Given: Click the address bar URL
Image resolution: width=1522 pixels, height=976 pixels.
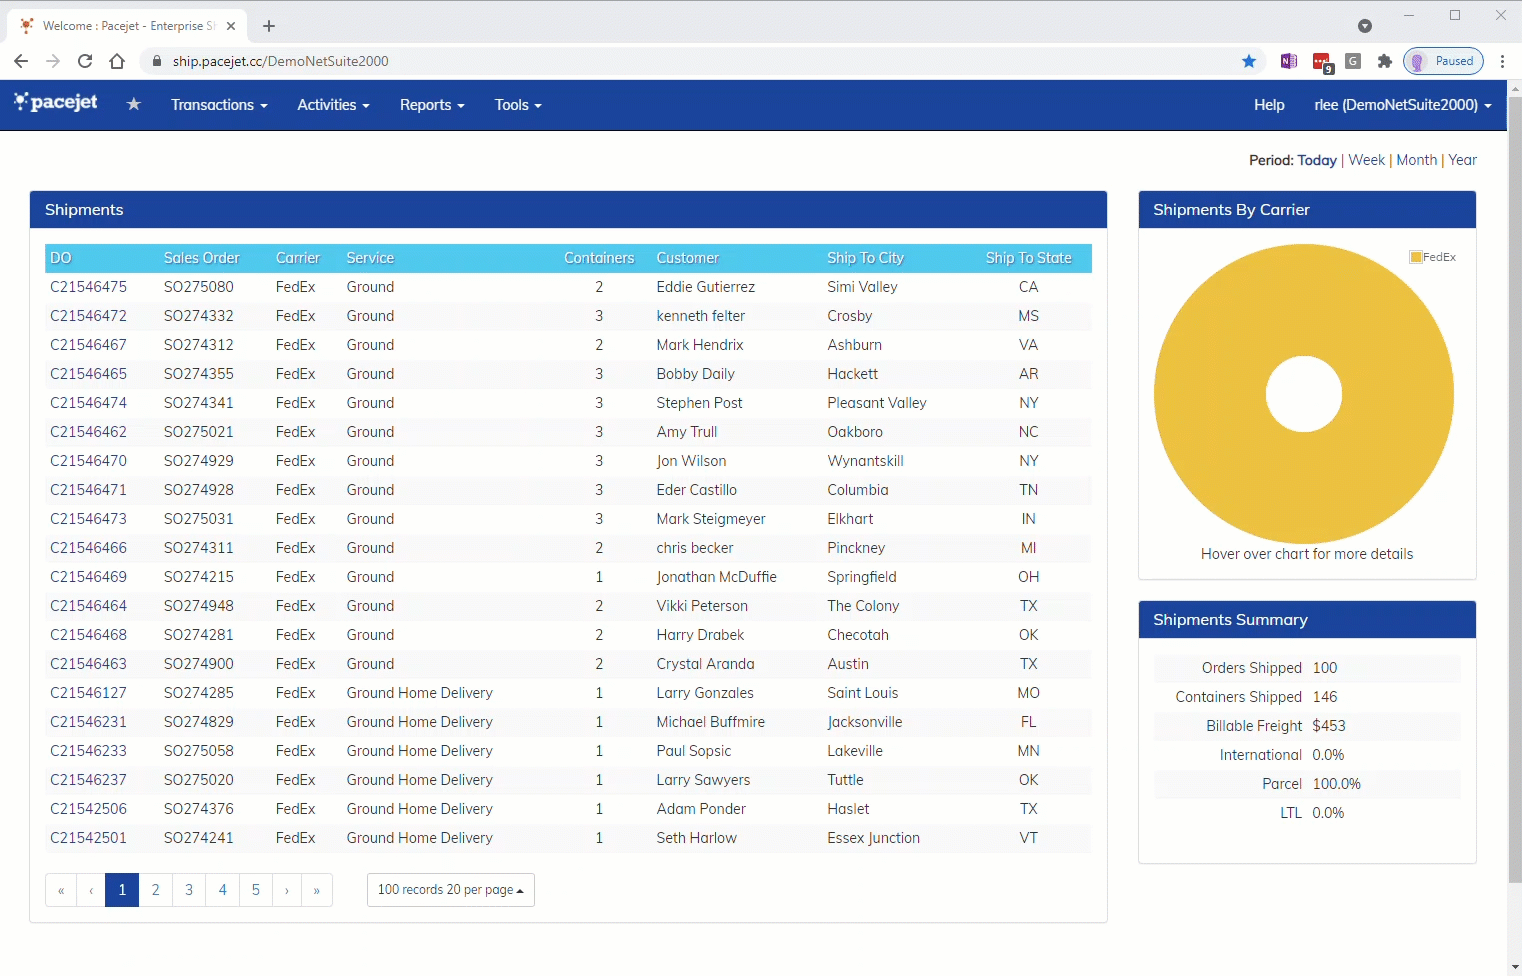Looking at the screenshot, I should pyautogui.click(x=280, y=61).
